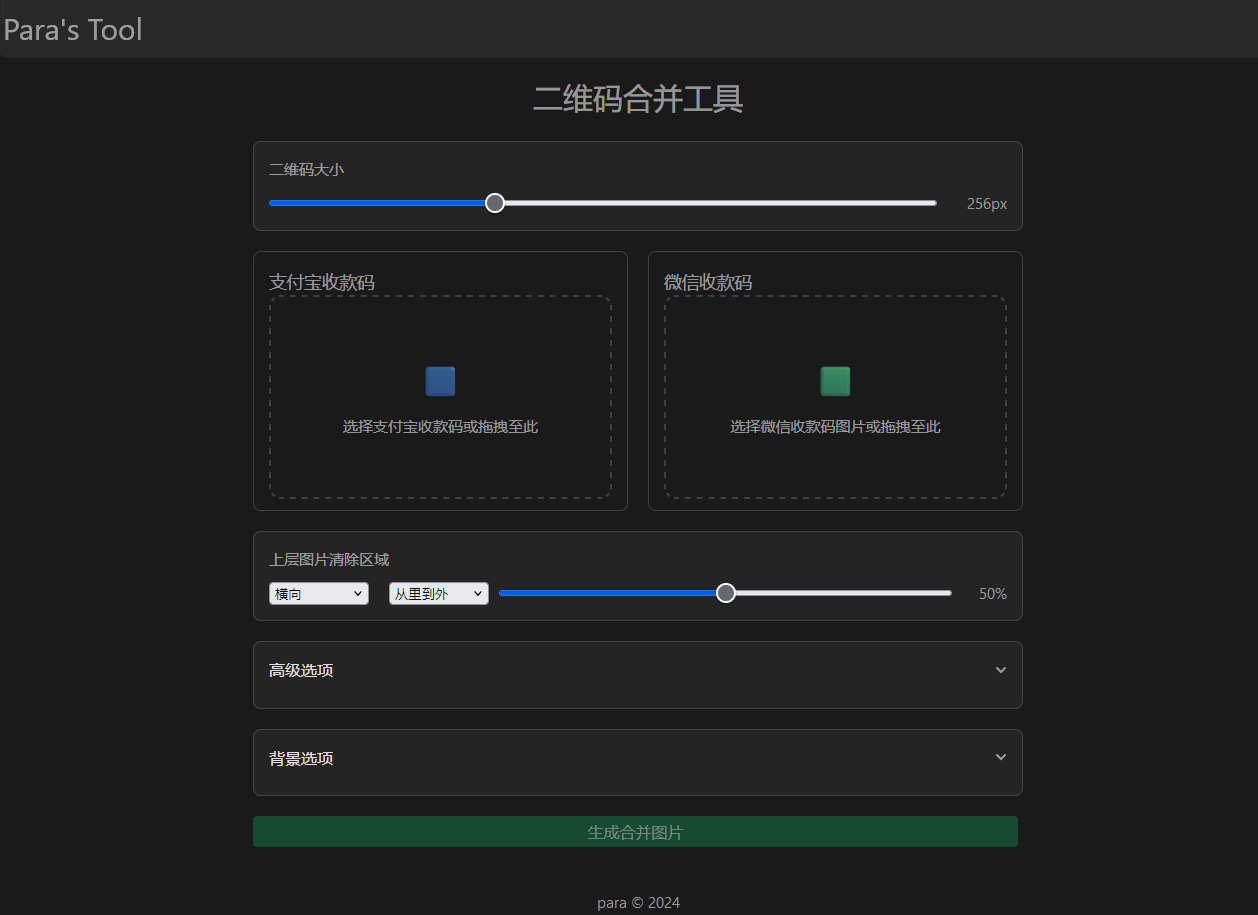Click the para © 2024 footer text
Screen dimensions: 1258x915
click(638, 903)
